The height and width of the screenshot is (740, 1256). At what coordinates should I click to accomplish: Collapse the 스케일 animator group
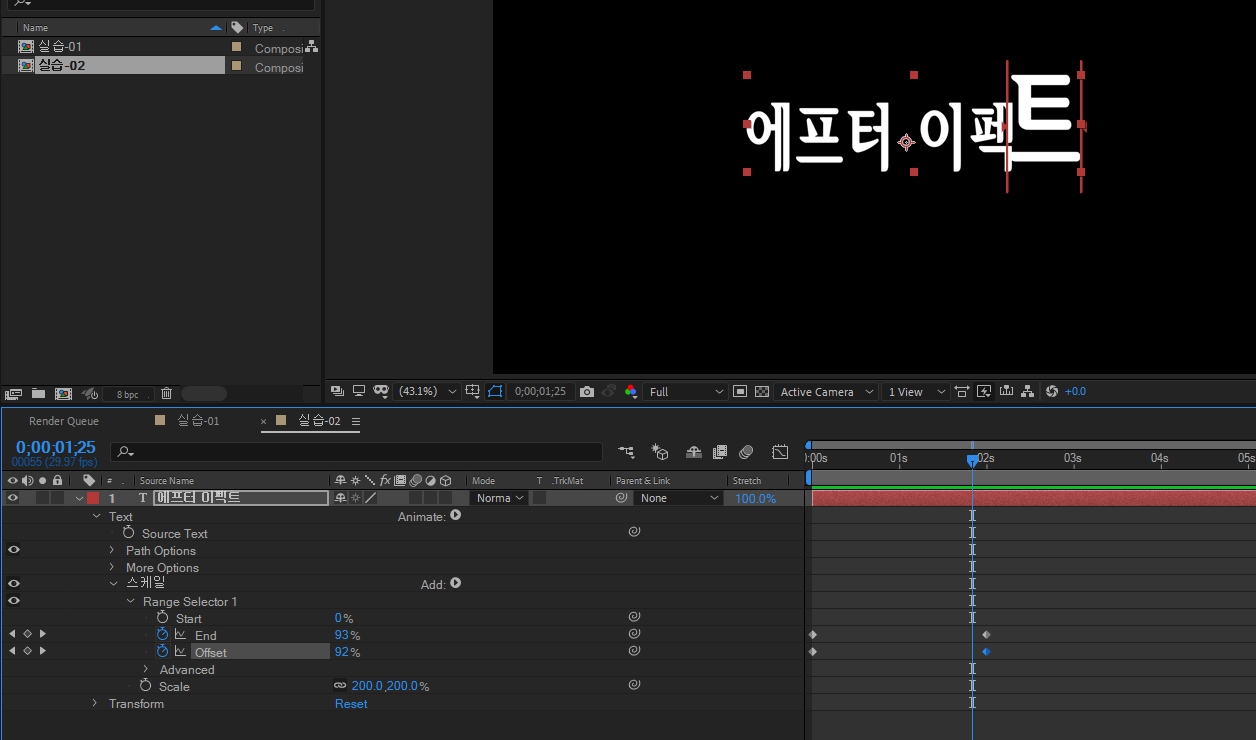click(113, 583)
